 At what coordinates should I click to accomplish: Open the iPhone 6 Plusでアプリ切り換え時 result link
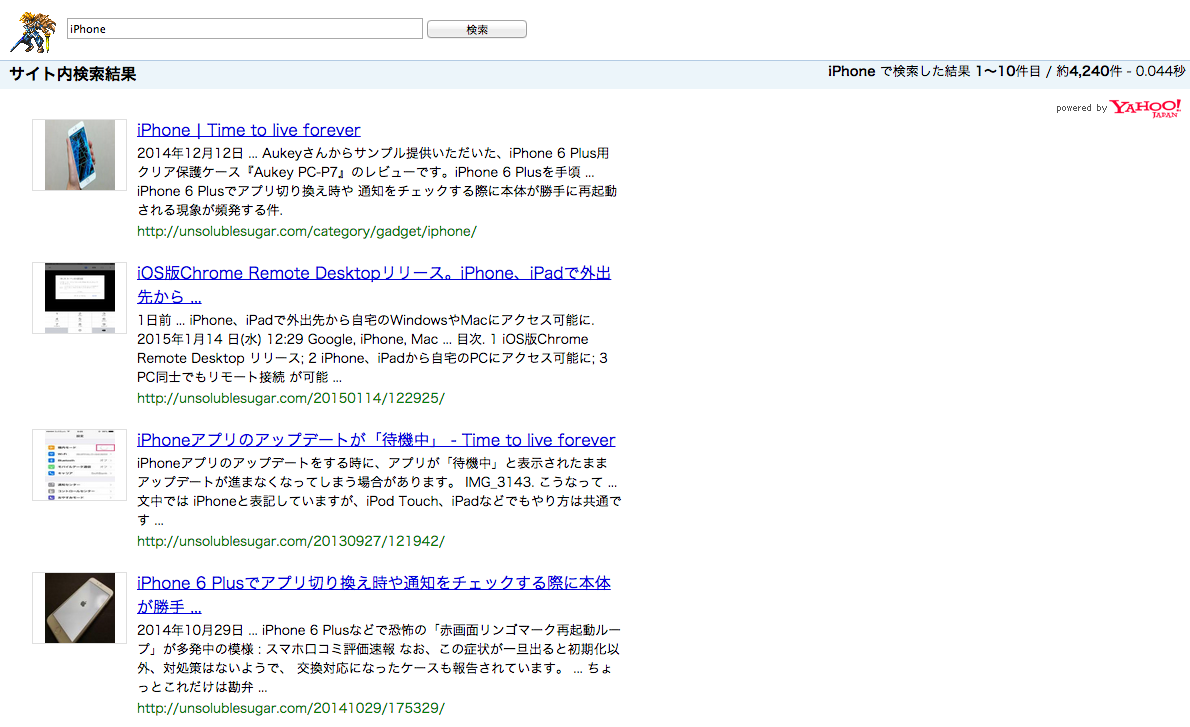point(373,594)
